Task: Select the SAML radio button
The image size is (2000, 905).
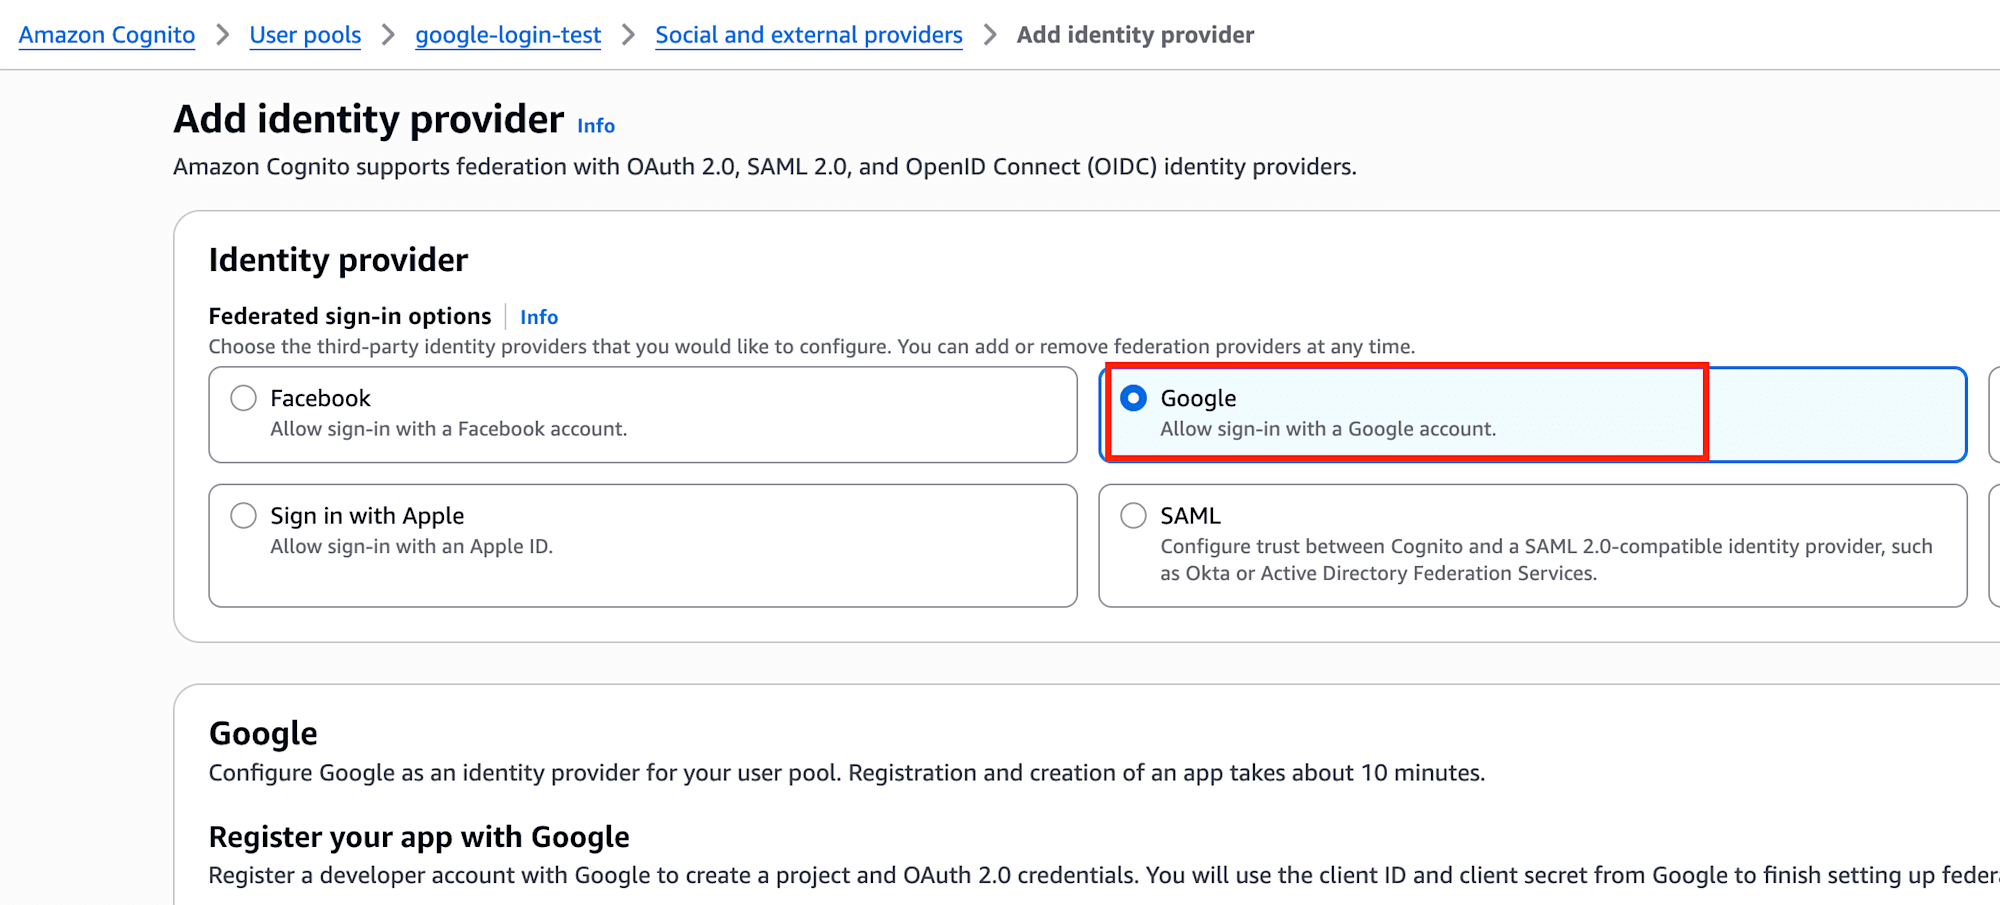Action: [1133, 516]
